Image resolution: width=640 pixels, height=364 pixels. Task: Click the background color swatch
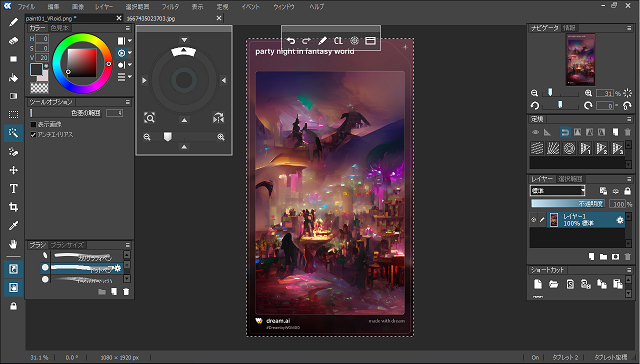(43, 76)
